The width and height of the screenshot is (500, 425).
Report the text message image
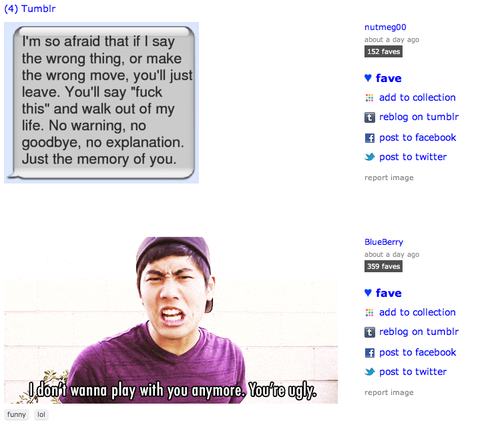pyautogui.click(x=389, y=178)
